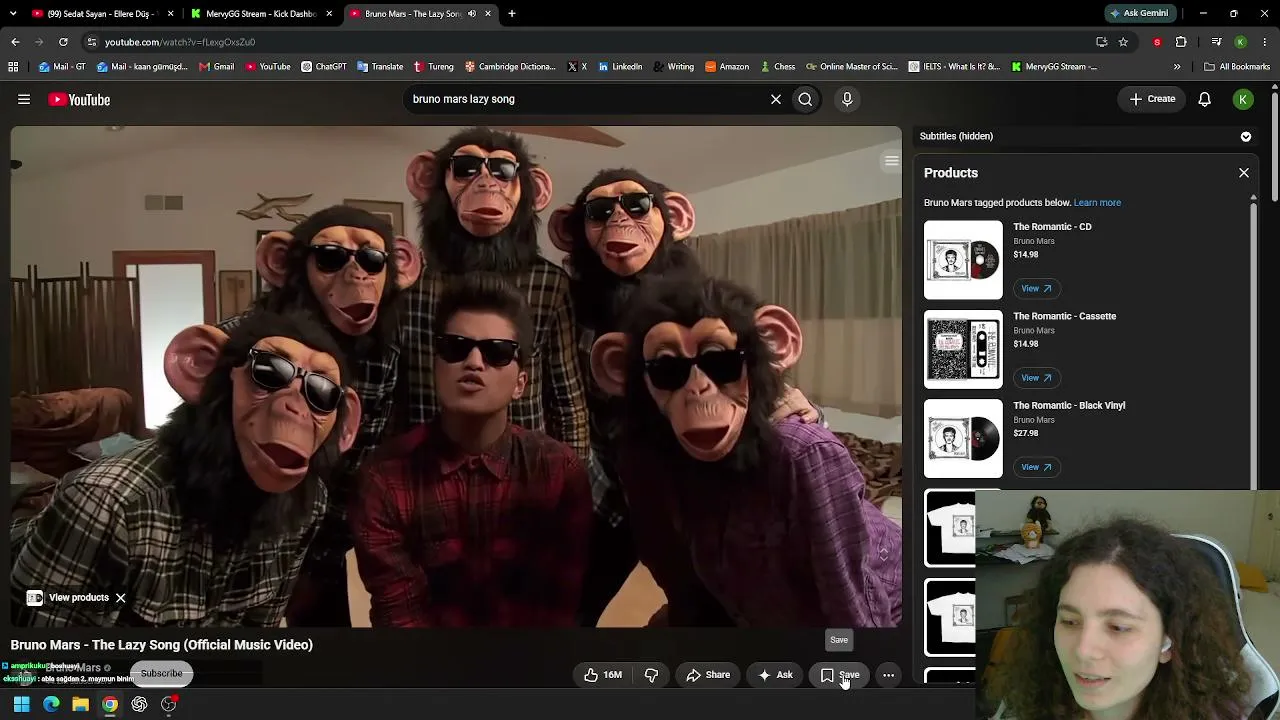
Task: Expand the Subtitles (hidden) section
Action: coord(1246,136)
